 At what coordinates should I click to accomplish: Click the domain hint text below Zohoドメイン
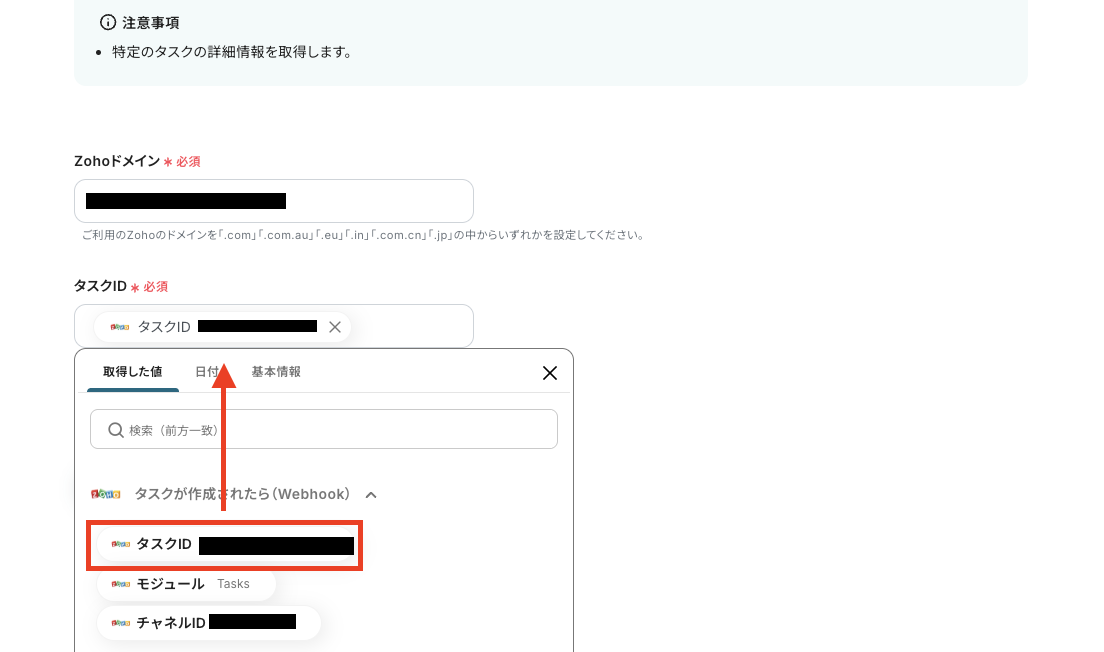tap(364, 235)
